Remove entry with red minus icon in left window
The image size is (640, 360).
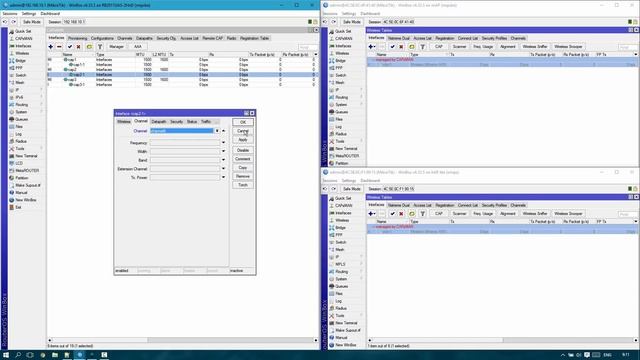pos(59,47)
